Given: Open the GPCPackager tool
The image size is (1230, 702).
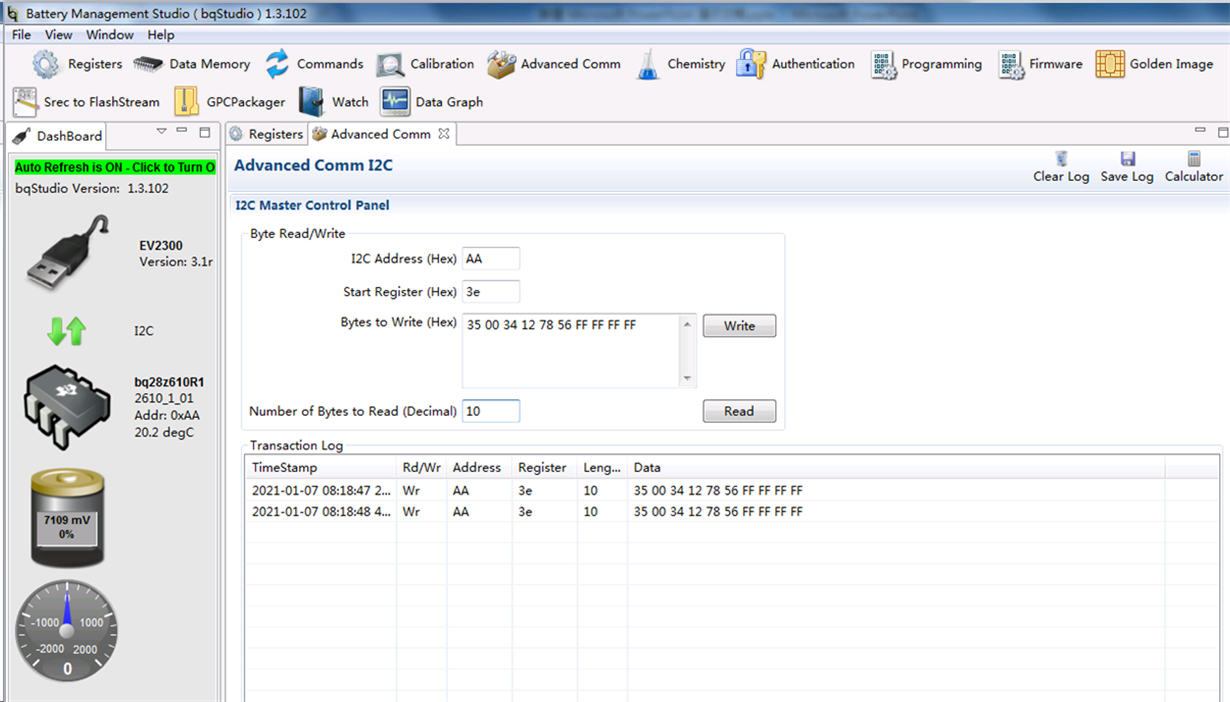Looking at the screenshot, I should (x=229, y=102).
